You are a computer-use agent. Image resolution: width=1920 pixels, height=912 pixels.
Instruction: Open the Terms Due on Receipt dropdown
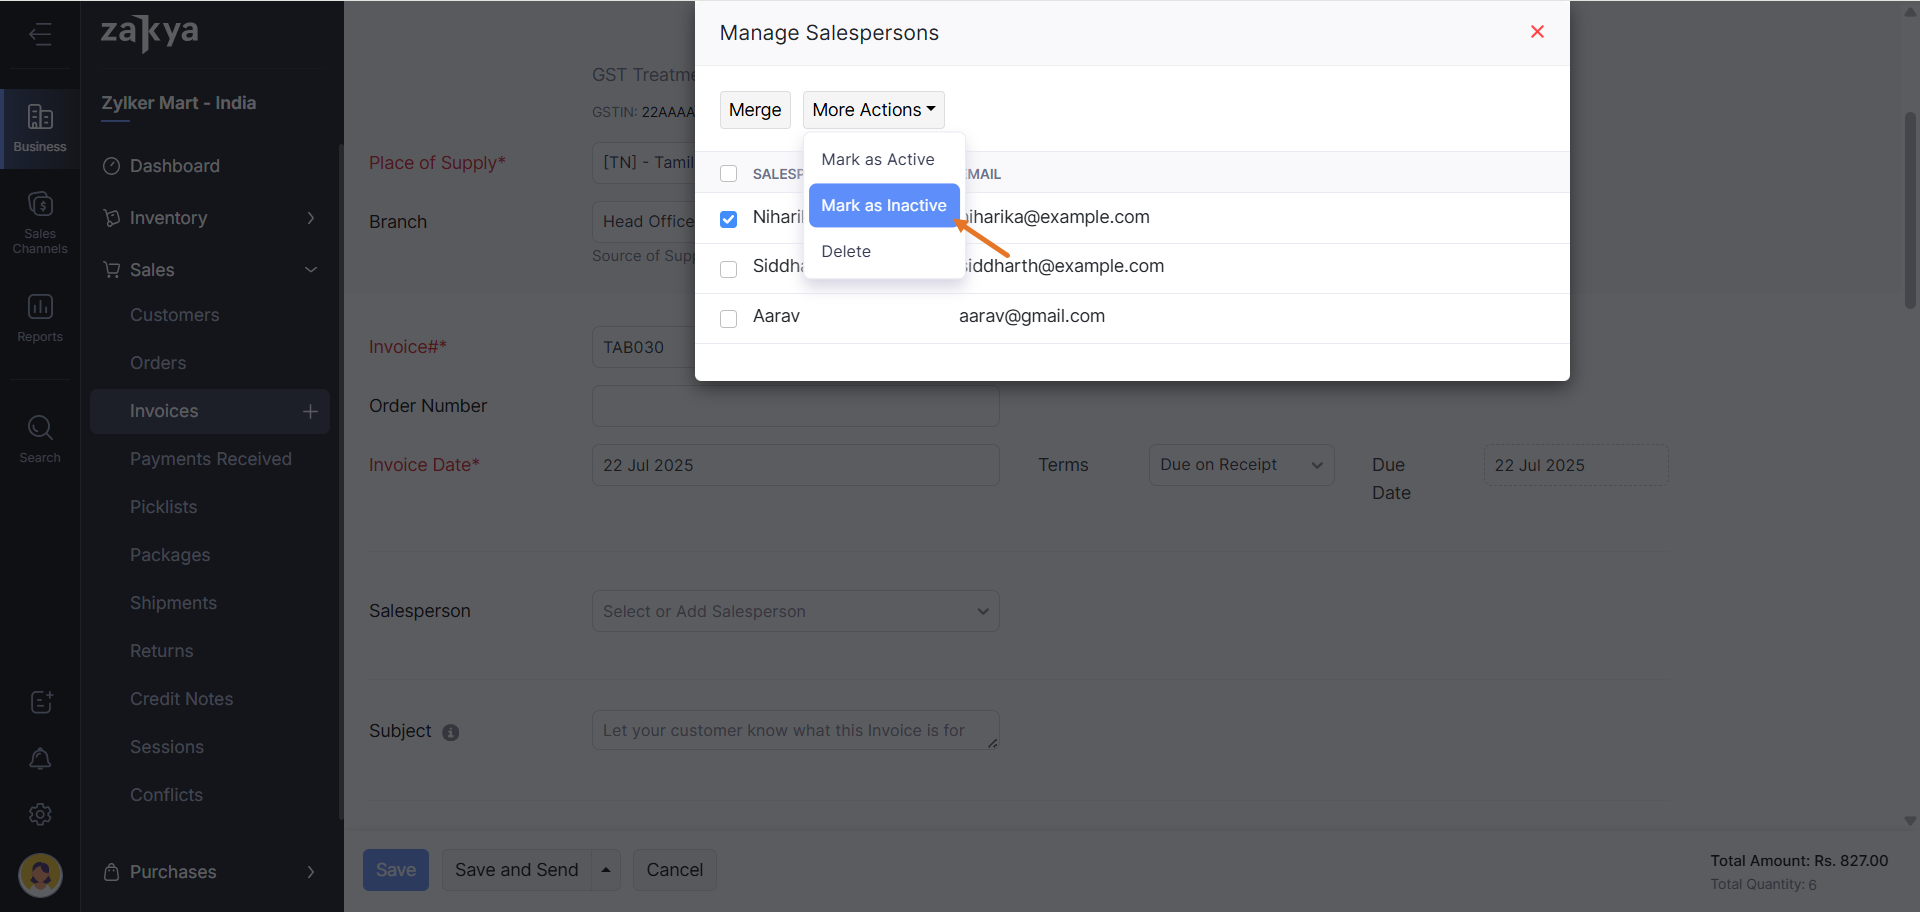tap(1240, 465)
